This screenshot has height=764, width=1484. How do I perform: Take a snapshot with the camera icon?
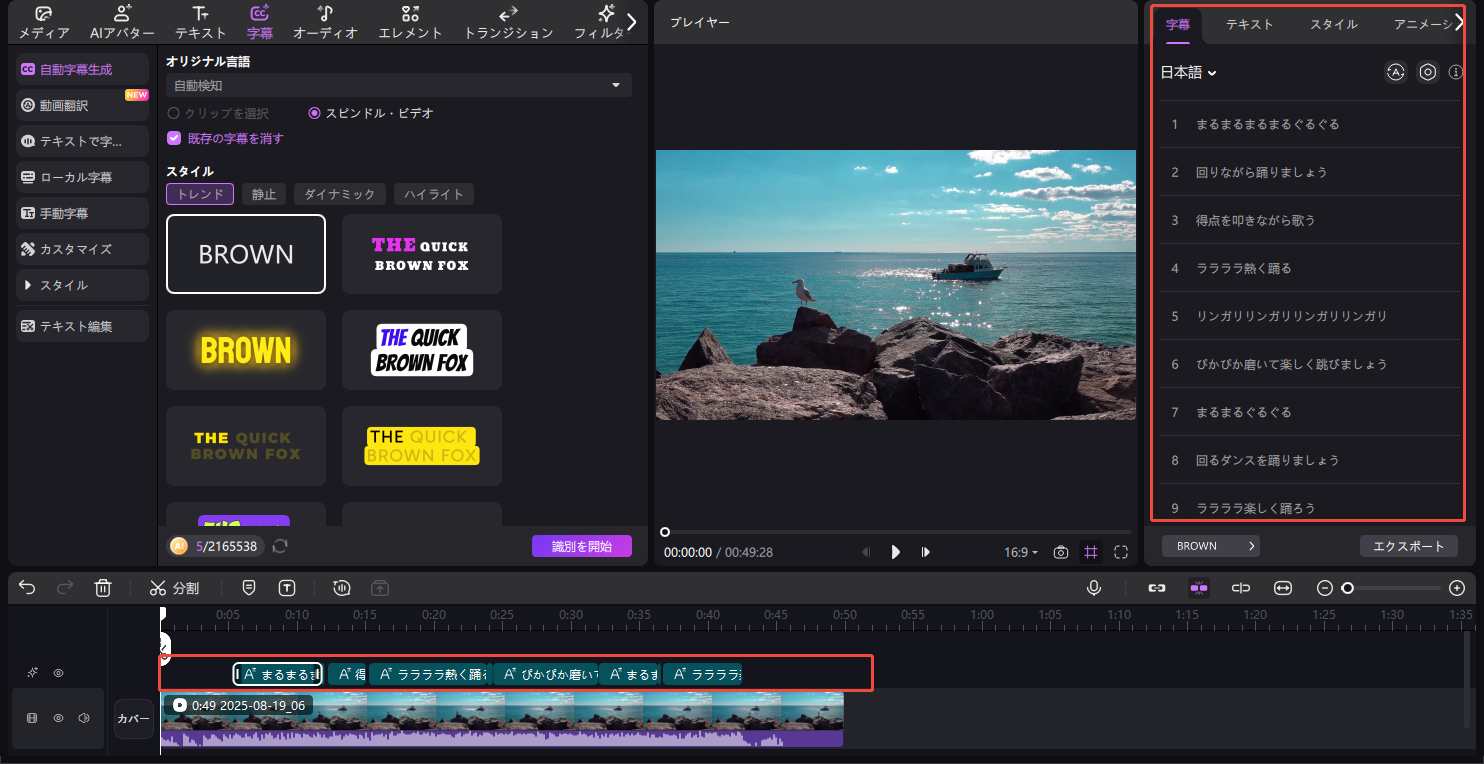[1061, 552]
